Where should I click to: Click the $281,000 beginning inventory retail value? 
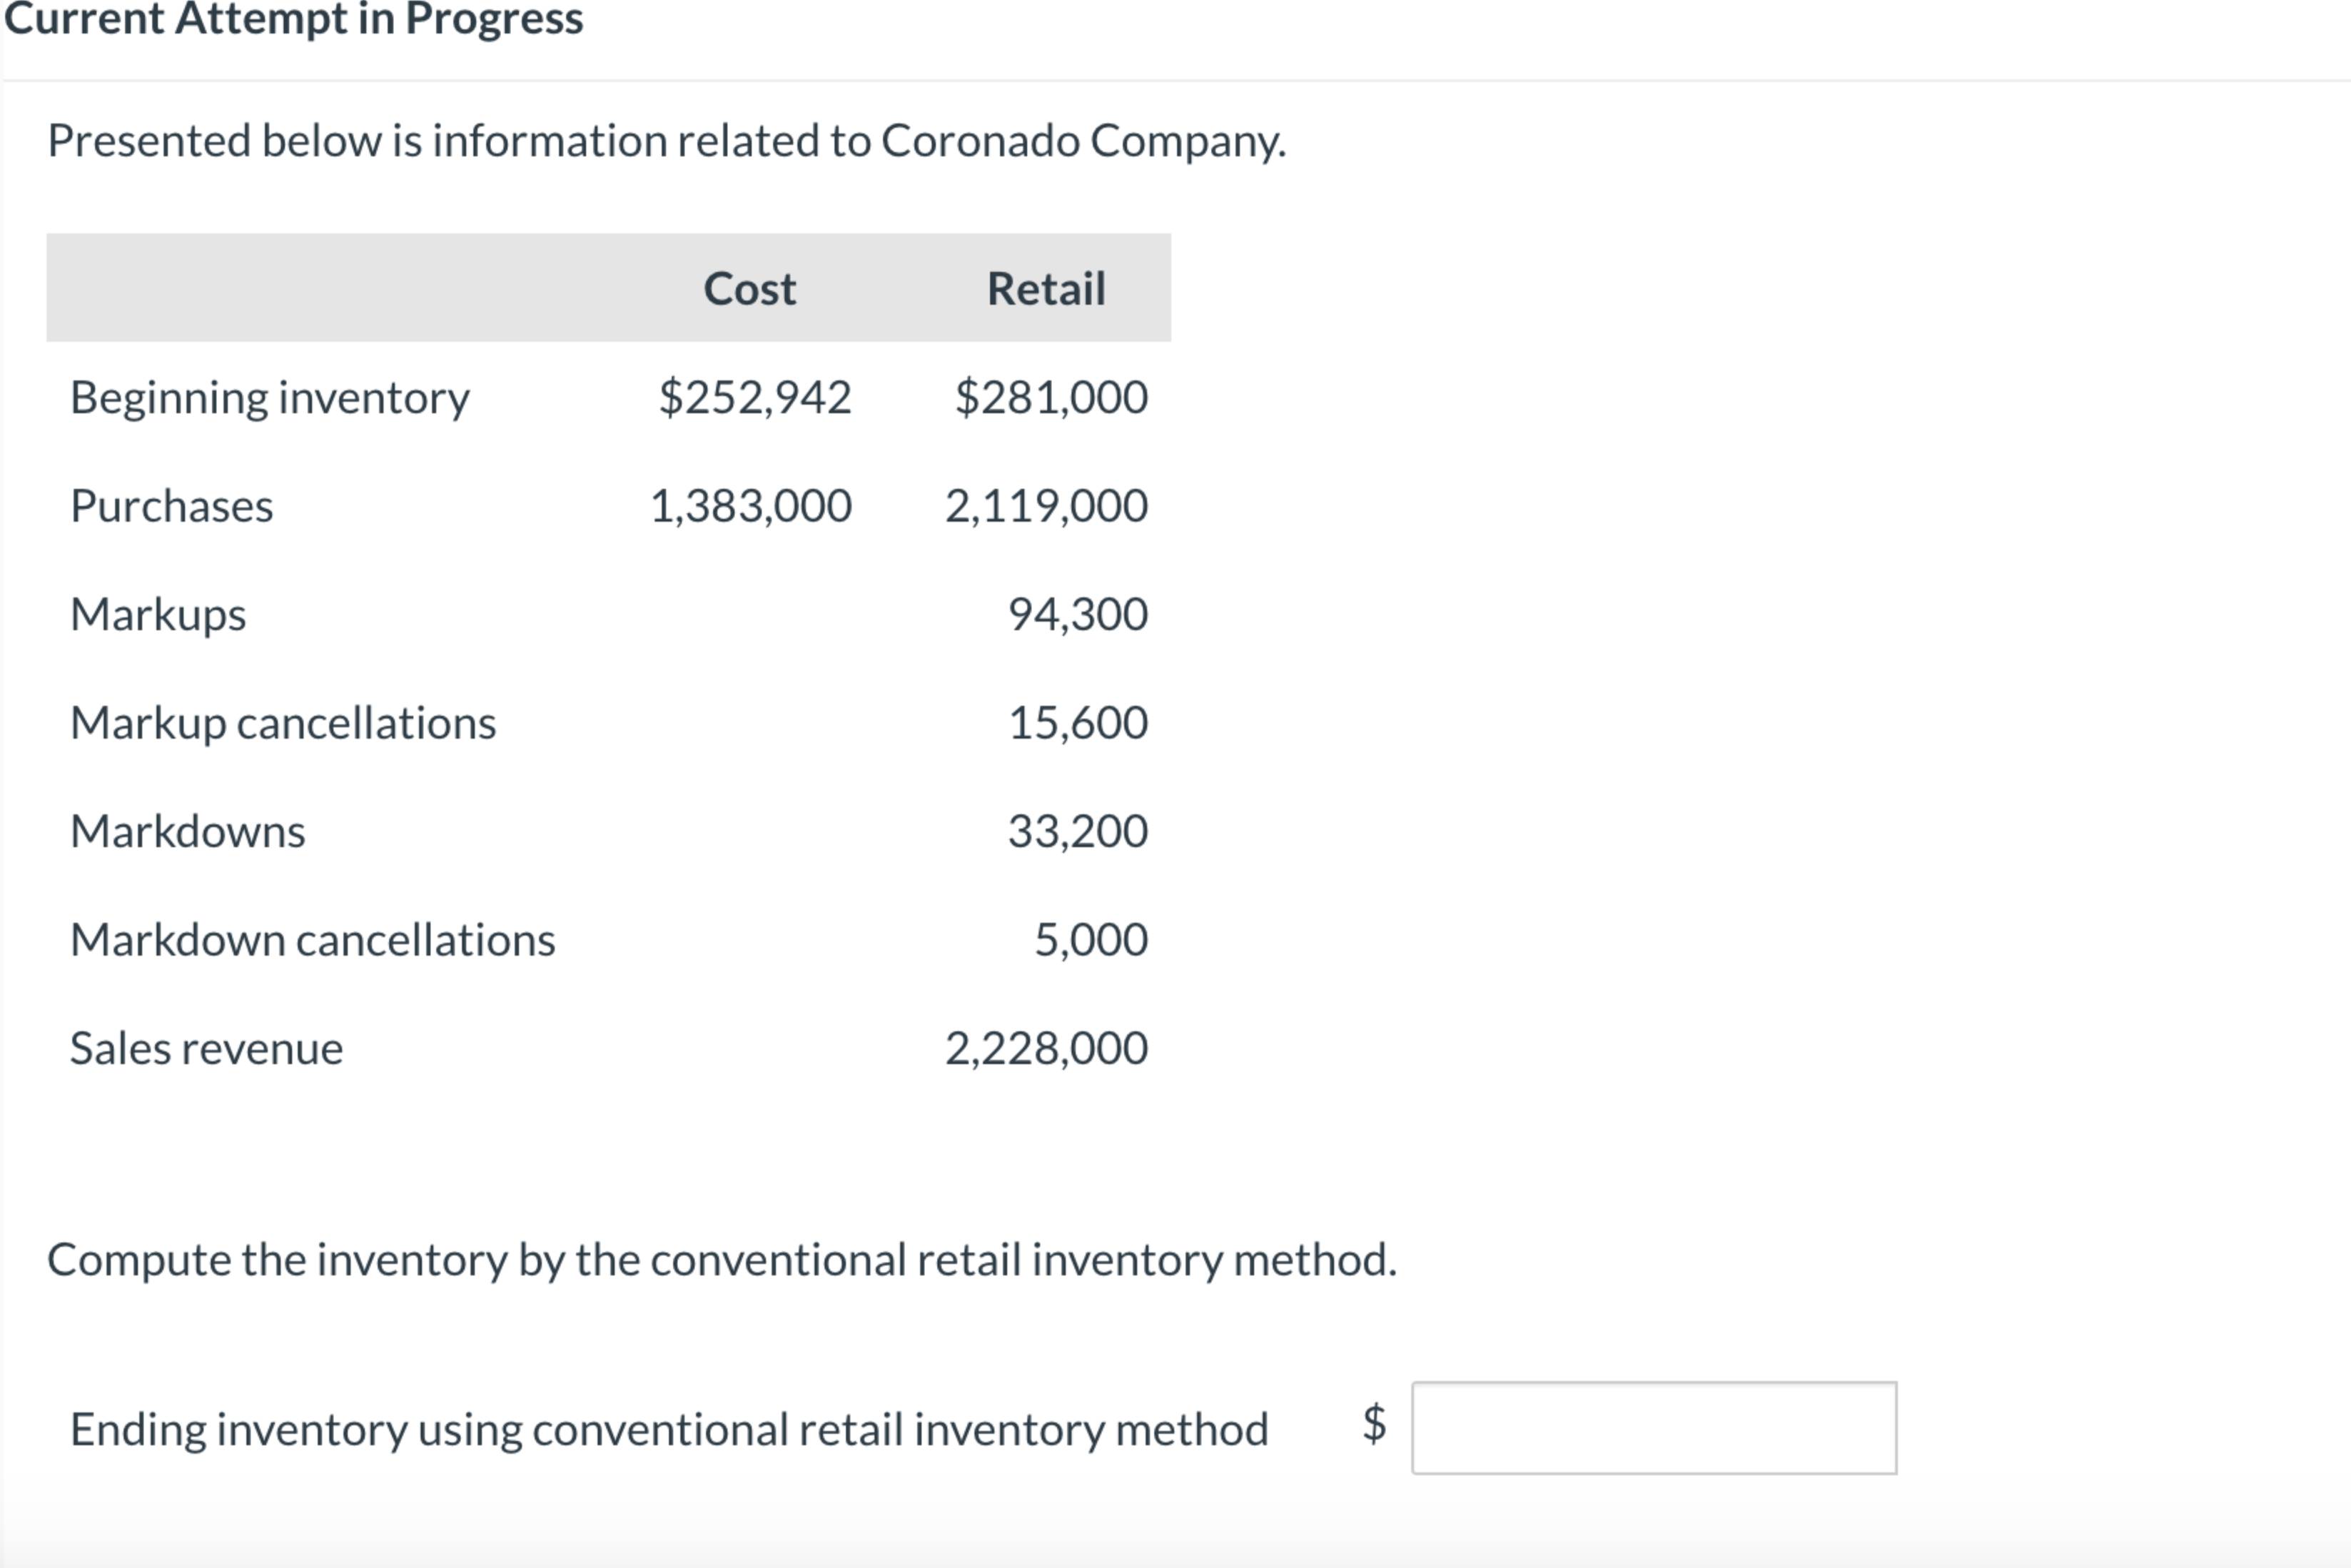coord(1051,397)
